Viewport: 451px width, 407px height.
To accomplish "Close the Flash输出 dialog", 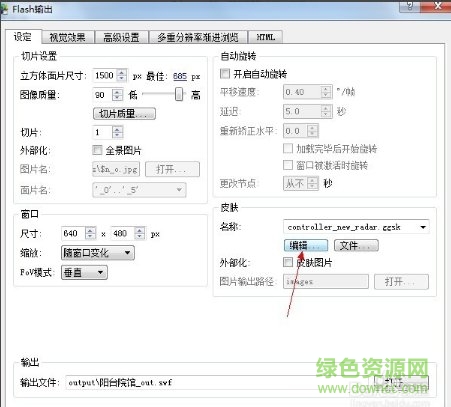I will (437, 6).
